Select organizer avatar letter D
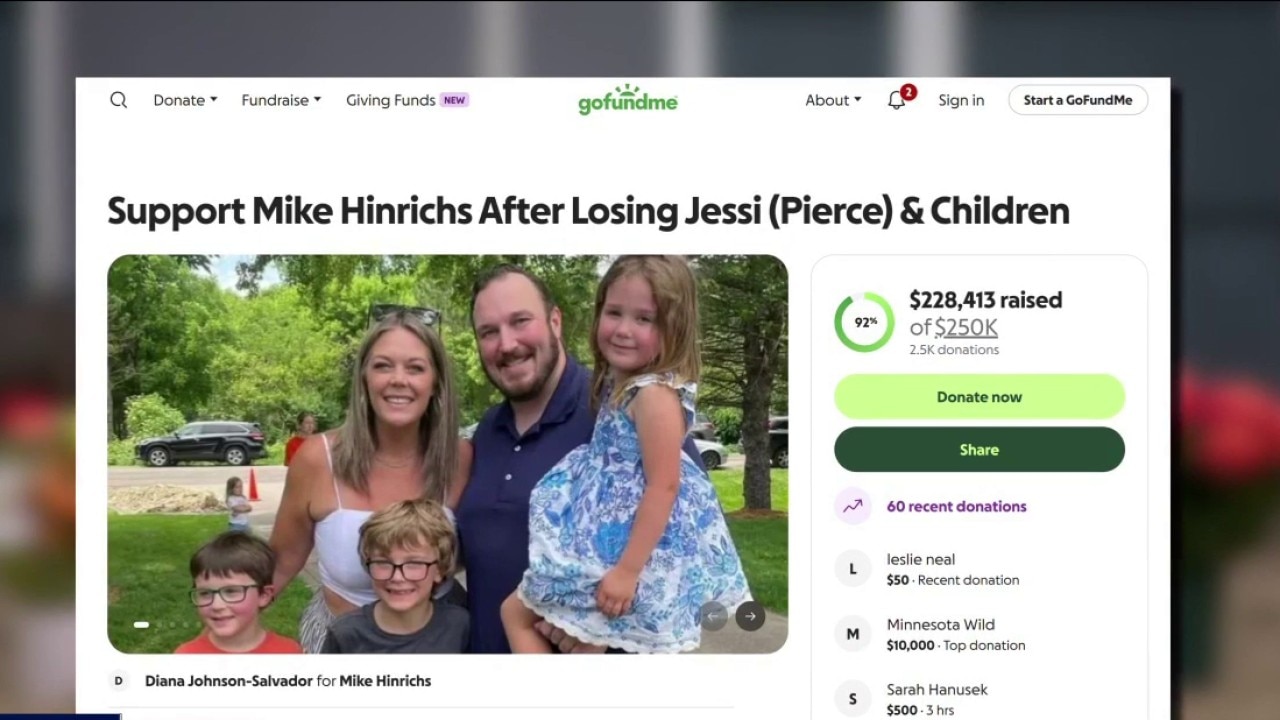The image size is (1280, 720). (118, 681)
